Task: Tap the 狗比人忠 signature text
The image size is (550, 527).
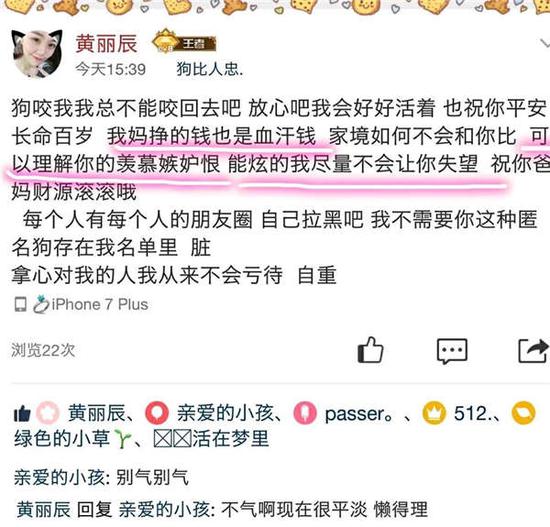Action: click(209, 69)
